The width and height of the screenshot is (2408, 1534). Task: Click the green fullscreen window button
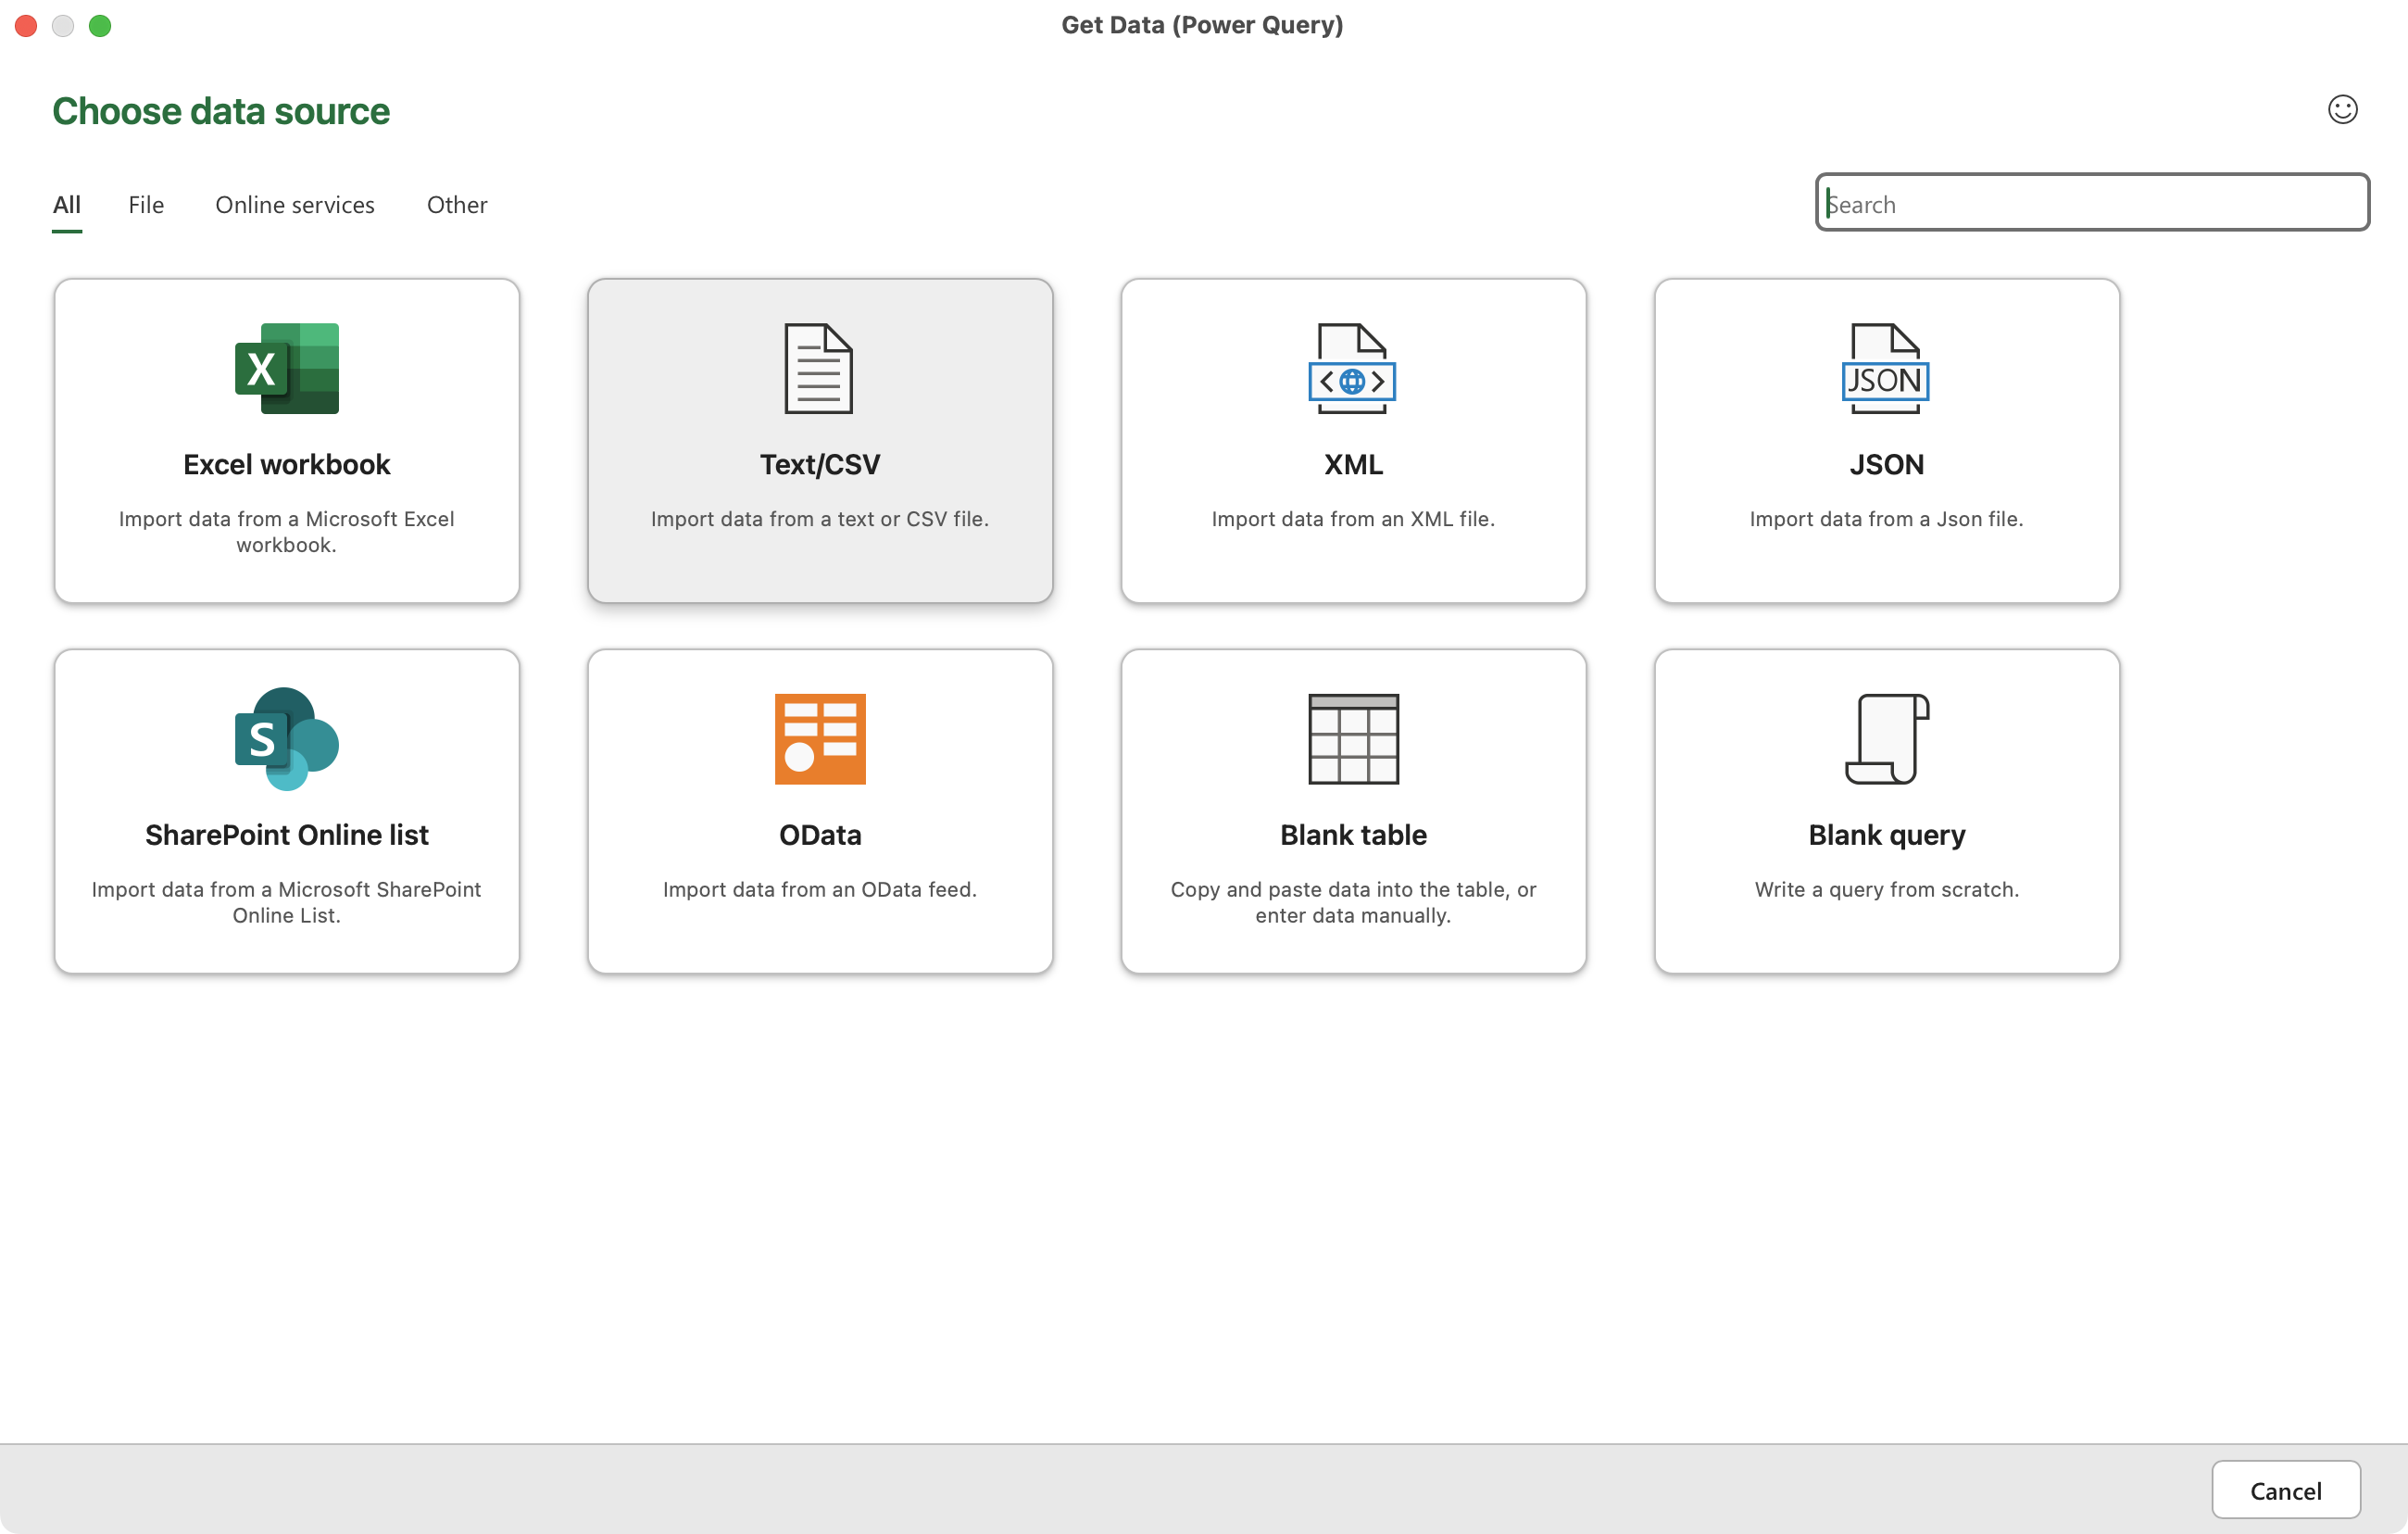coord(100,26)
